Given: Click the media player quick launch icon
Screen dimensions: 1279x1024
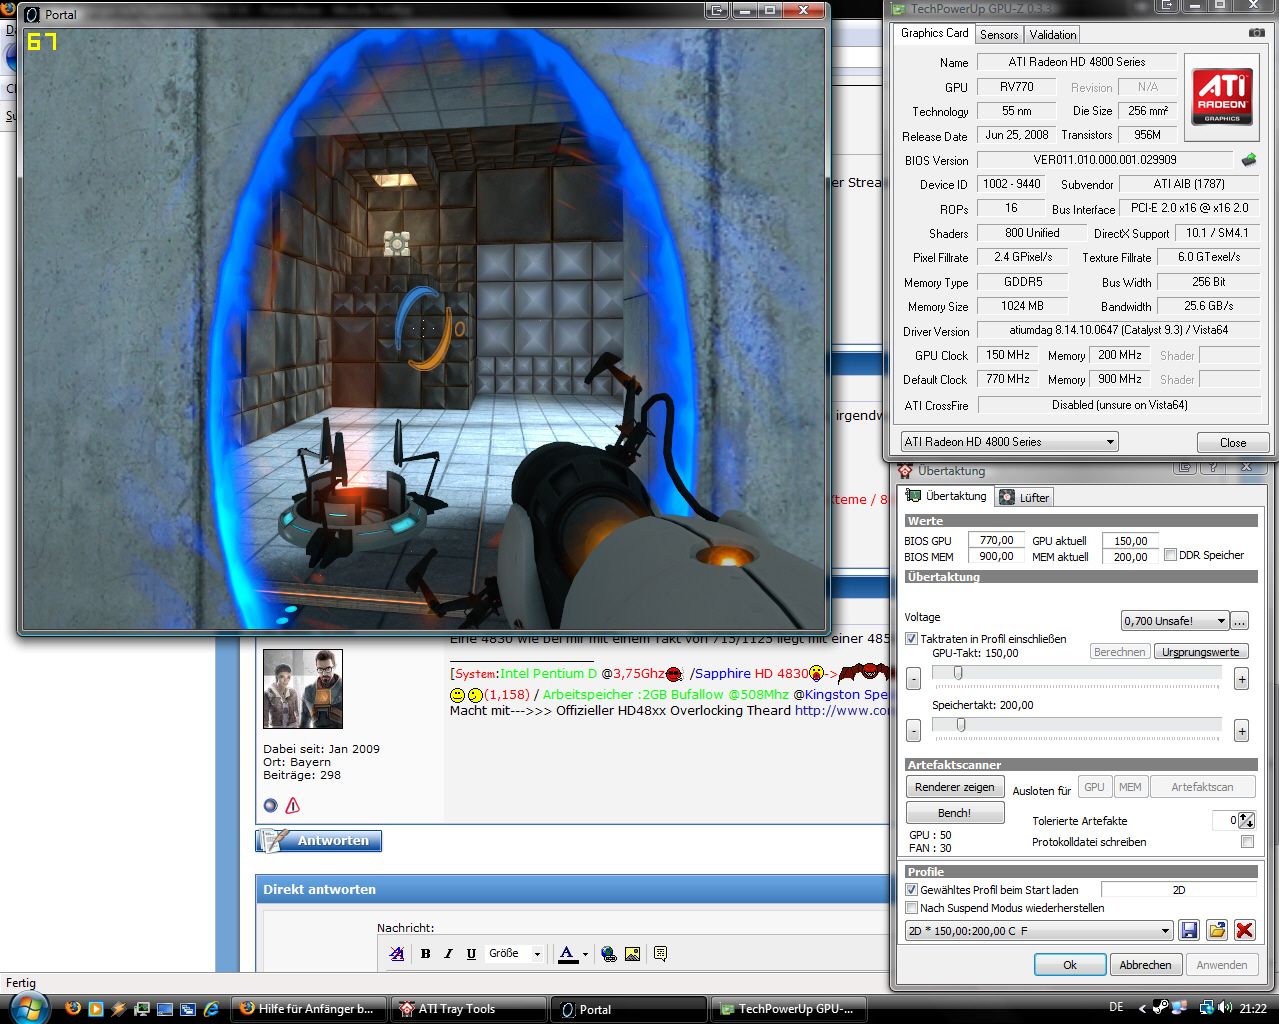Looking at the screenshot, I should pos(96,1009).
